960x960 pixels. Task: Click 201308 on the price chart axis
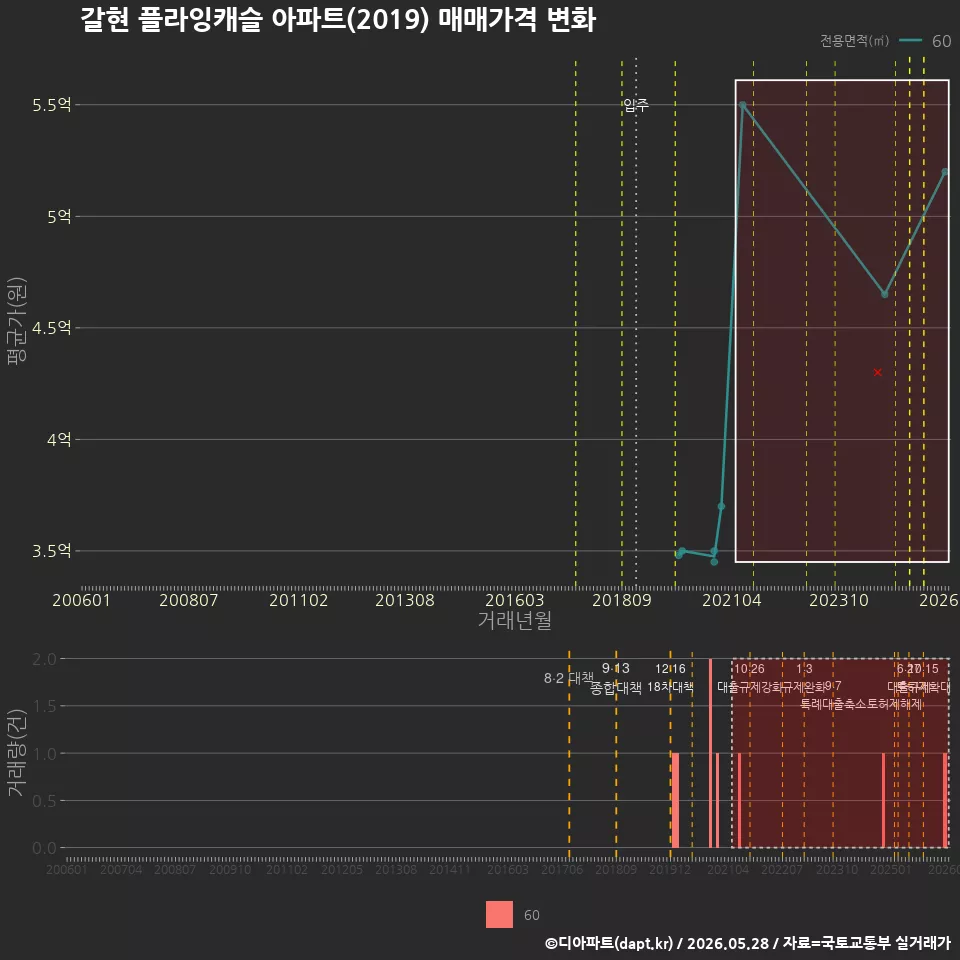(405, 600)
